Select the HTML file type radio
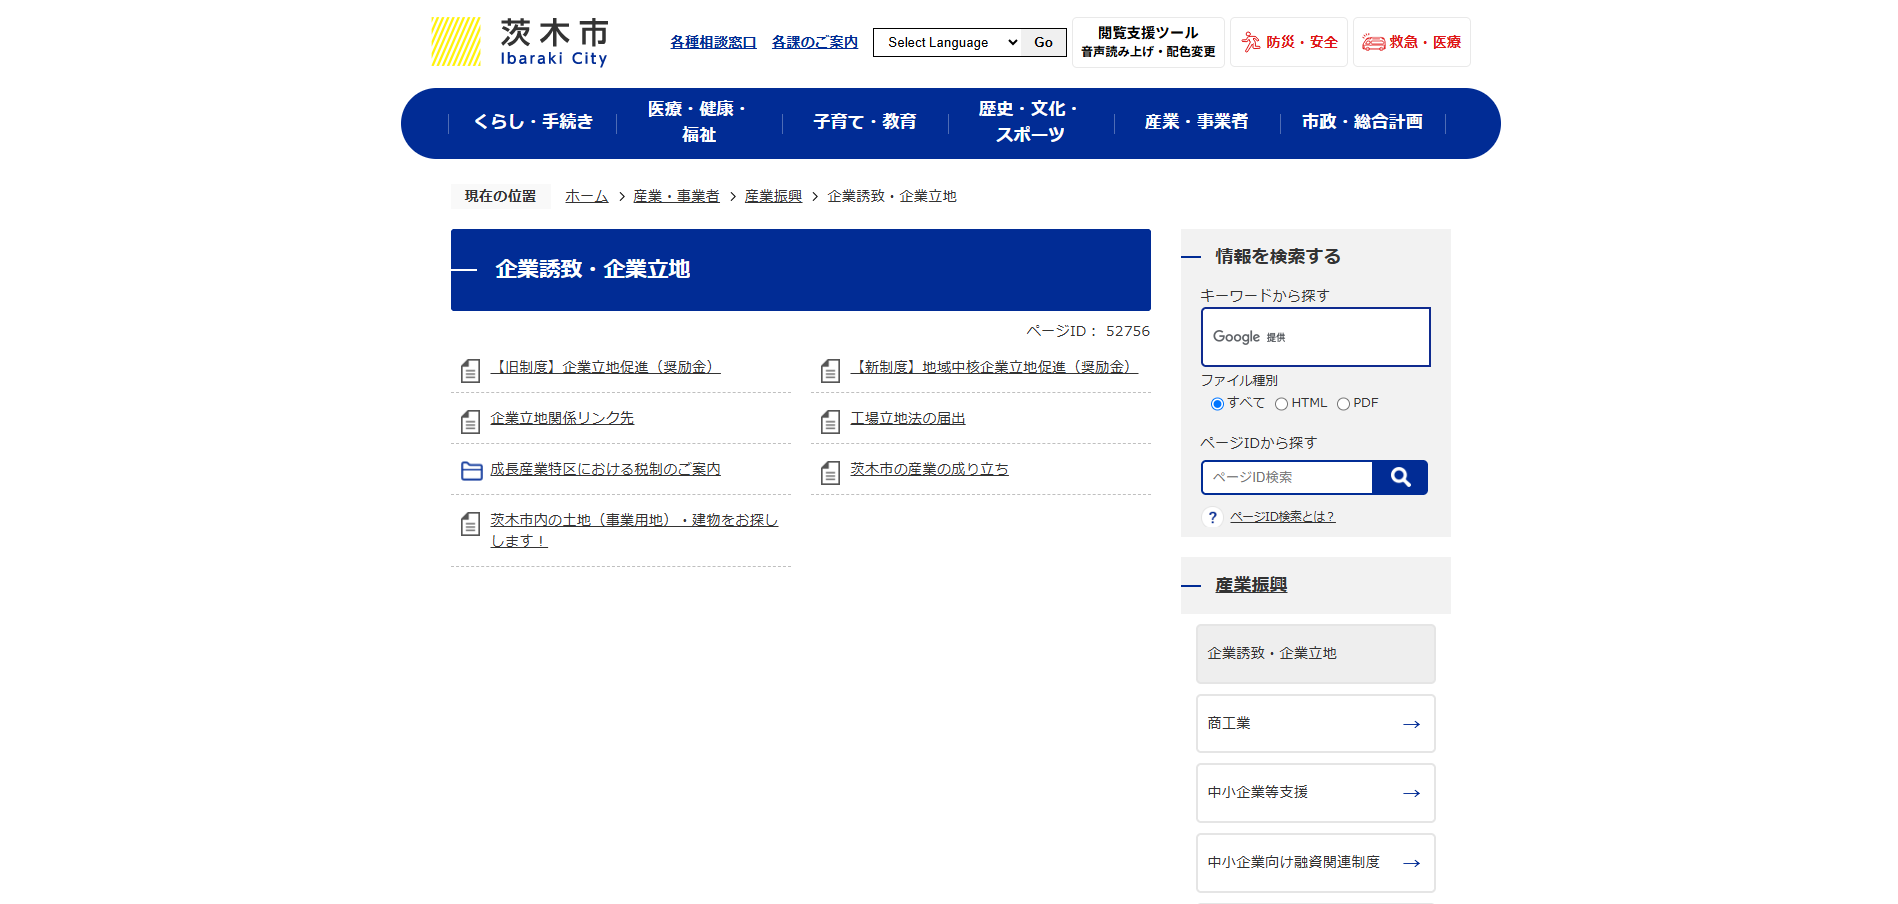The image size is (1898, 904). (1281, 404)
